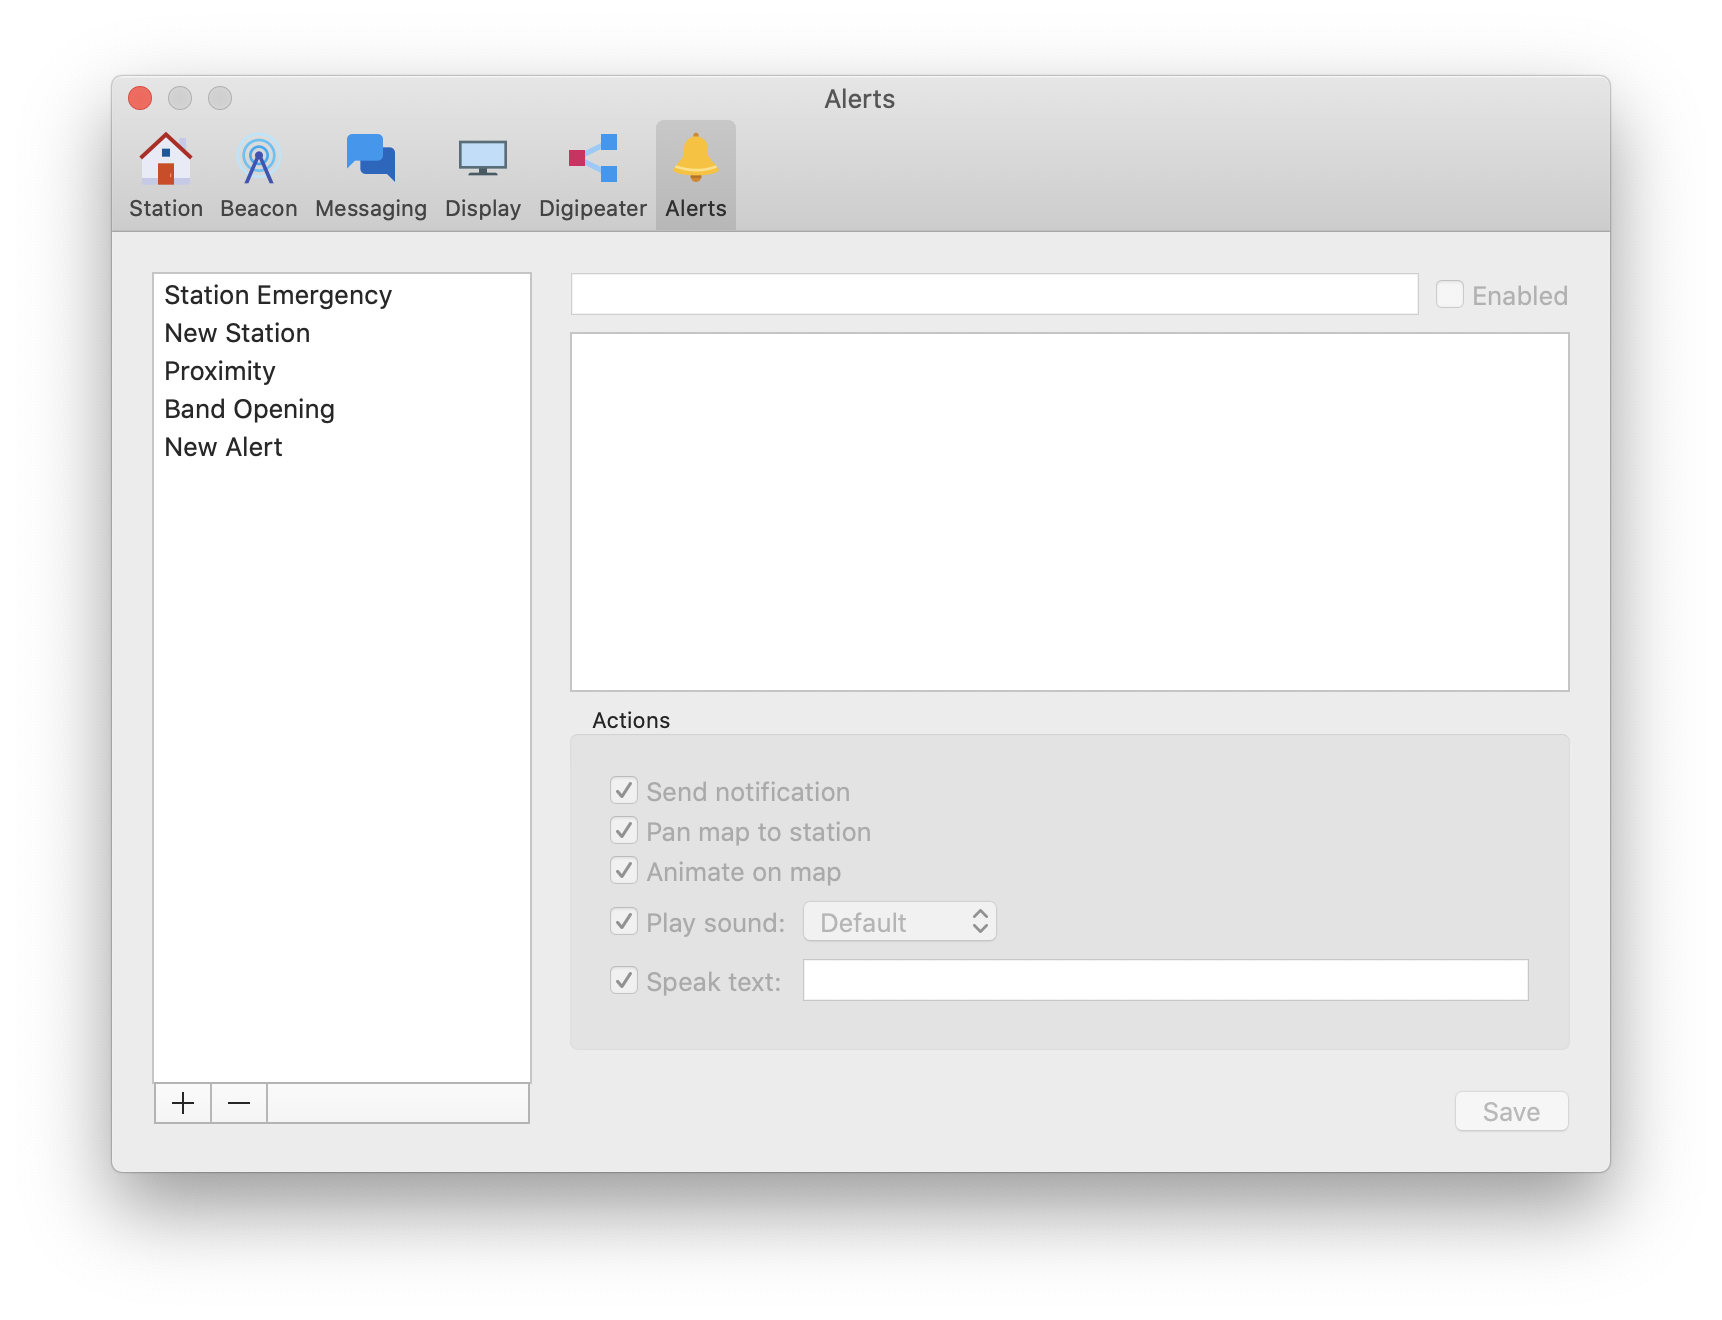Add a new alert with plus button

click(183, 1103)
